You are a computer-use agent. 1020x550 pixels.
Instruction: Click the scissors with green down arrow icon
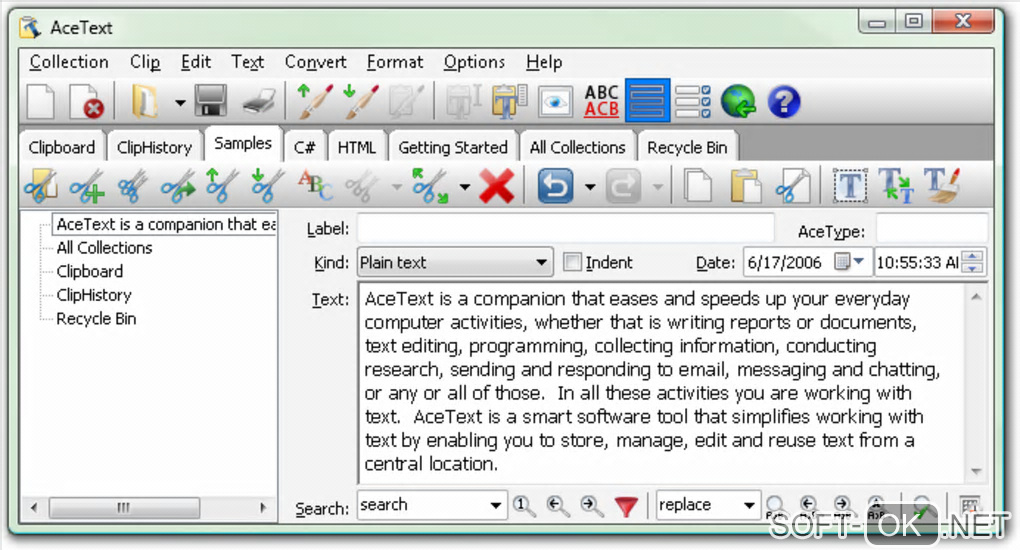click(267, 186)
